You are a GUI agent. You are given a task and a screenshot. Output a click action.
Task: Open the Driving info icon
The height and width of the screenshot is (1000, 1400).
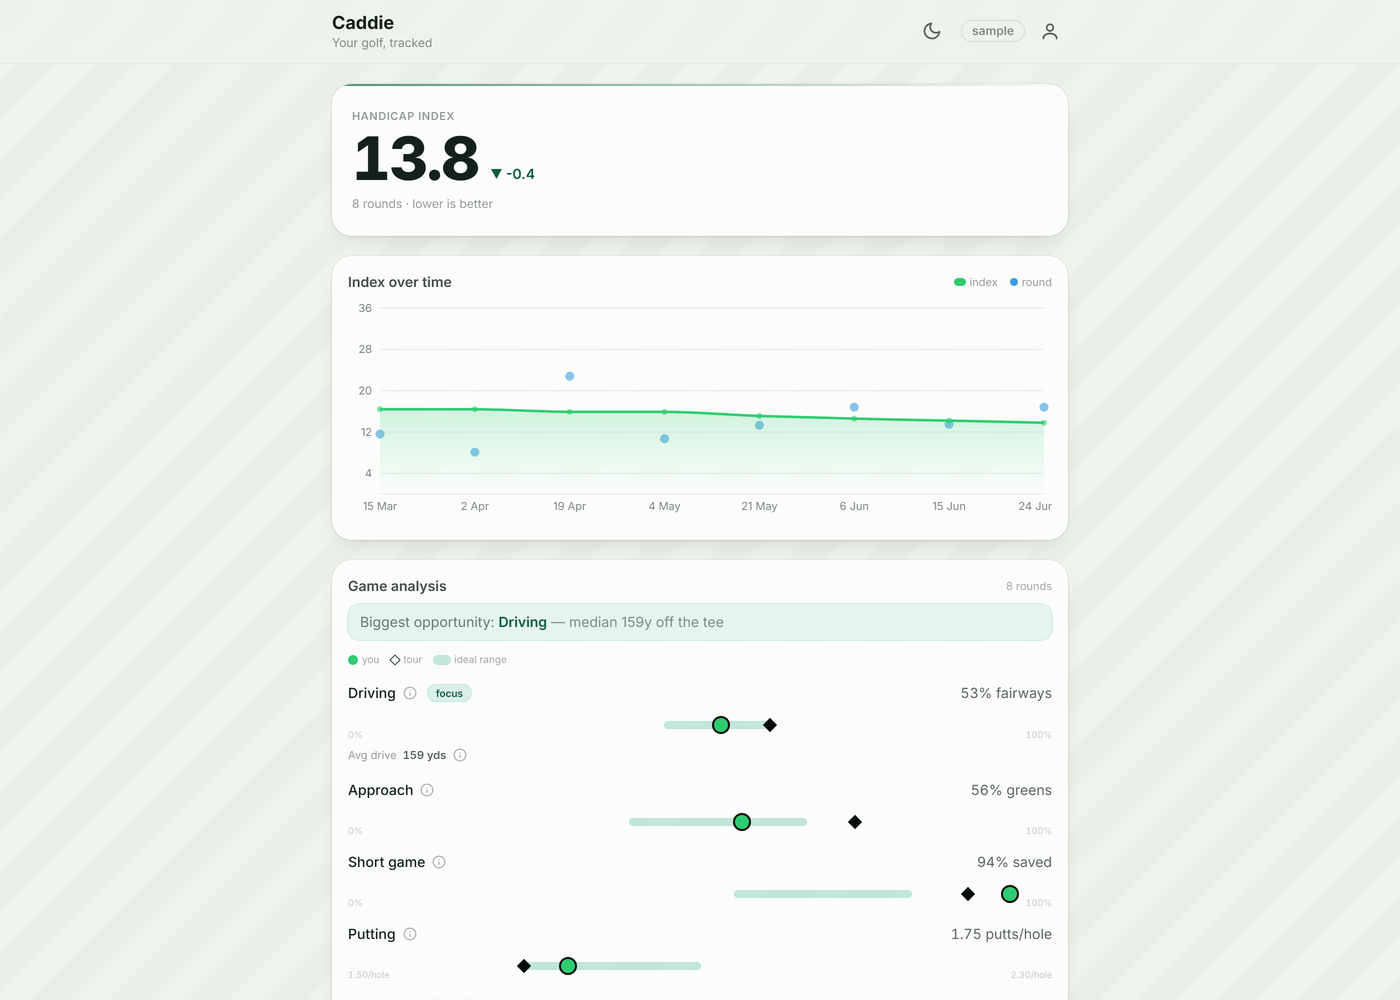[410, 693]
